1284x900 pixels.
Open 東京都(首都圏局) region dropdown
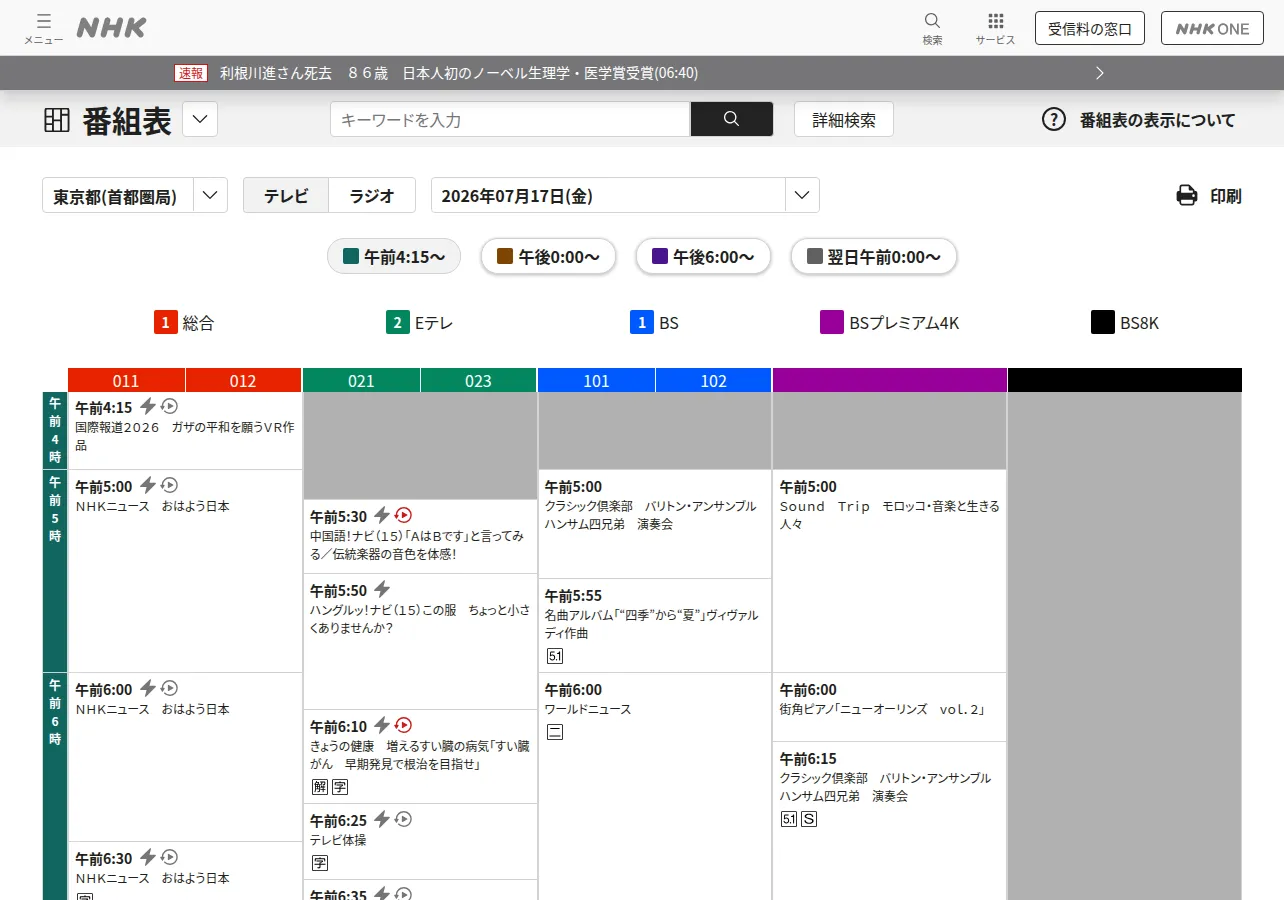tap(135, 195)
